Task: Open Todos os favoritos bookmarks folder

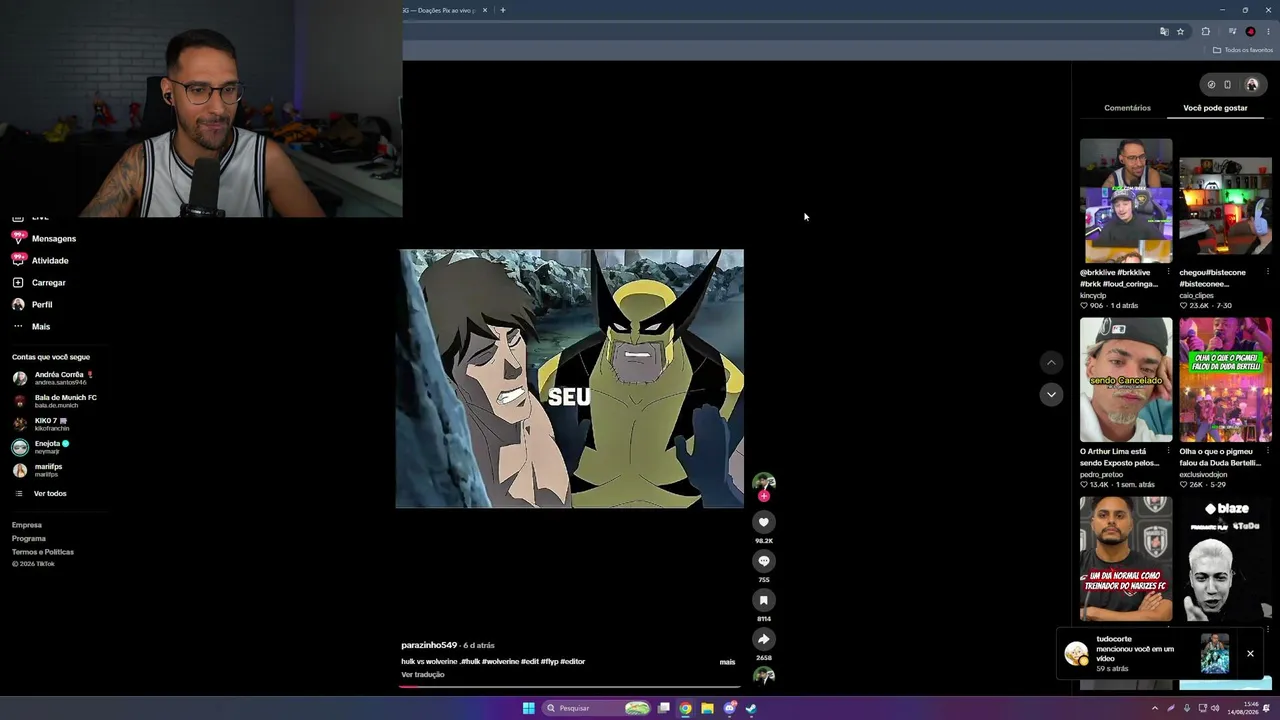Action: (1243, 50)
